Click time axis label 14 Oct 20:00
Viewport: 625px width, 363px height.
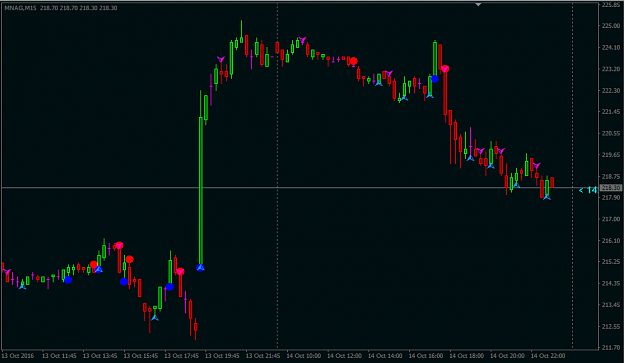click(x=507, y=355)
